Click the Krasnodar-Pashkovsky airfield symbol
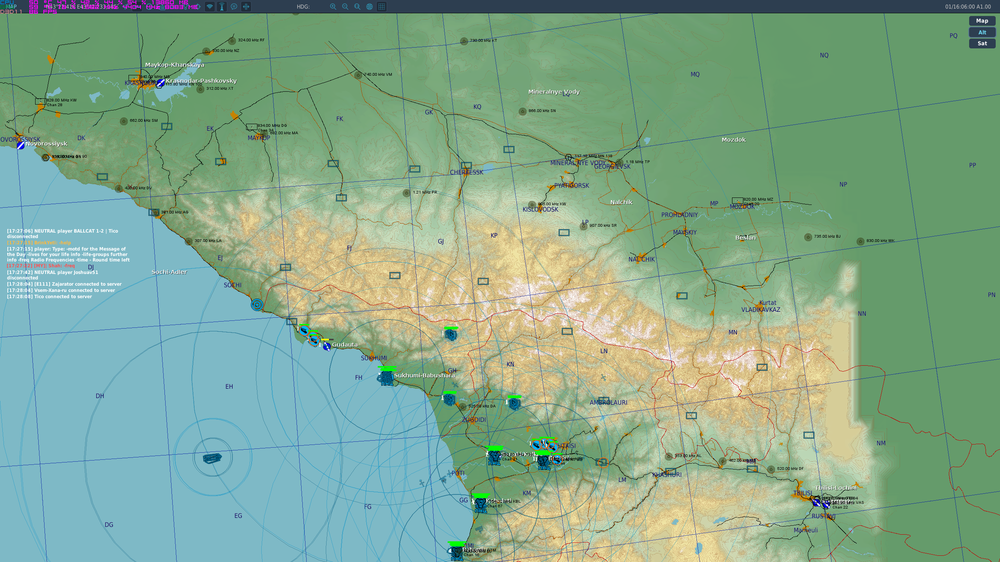Image resolution: width=1000 pixels, height=562 pixels. point(160,83)
